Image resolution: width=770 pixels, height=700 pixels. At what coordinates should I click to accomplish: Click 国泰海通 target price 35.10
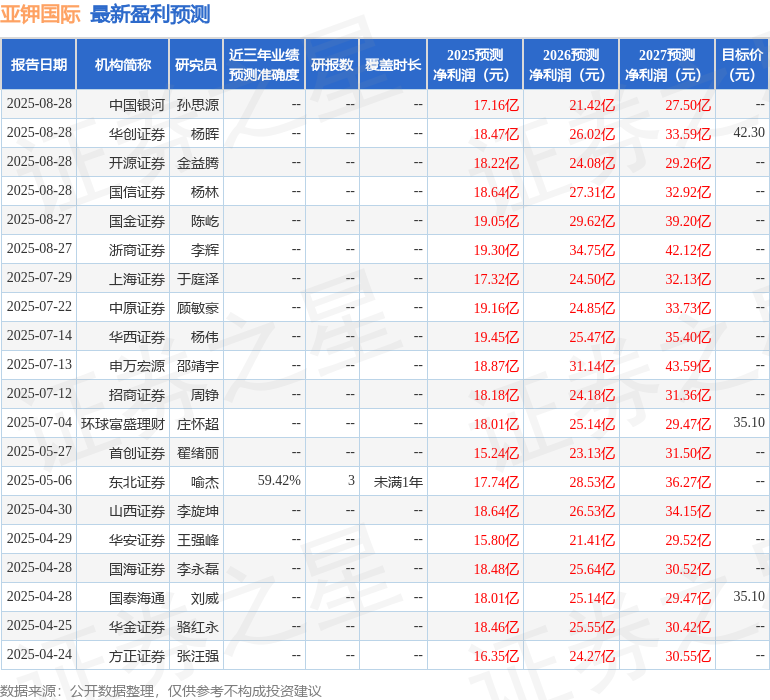pyautogui.click(x=749, y=596)
